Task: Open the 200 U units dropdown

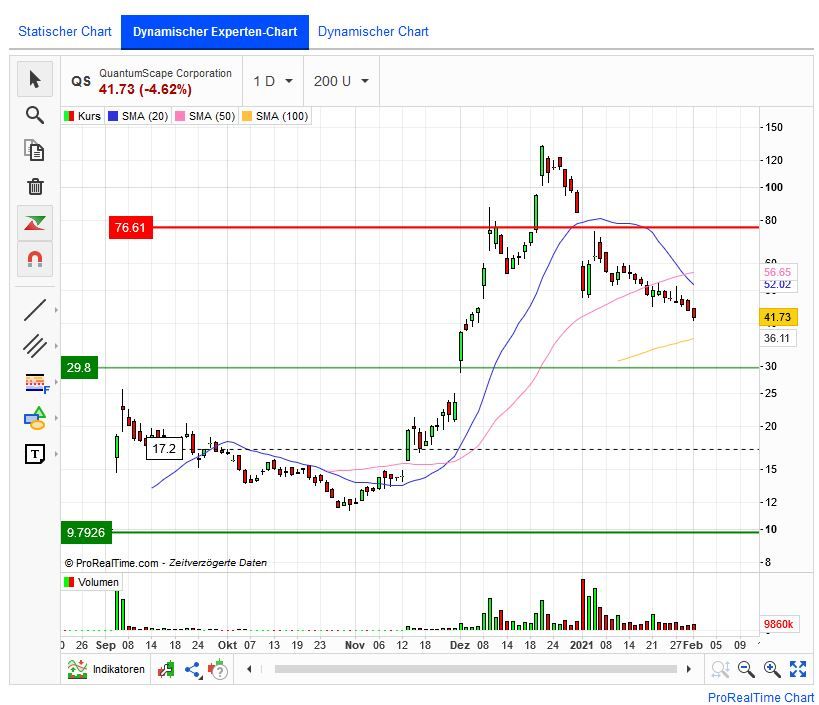Action: (341, 81)
